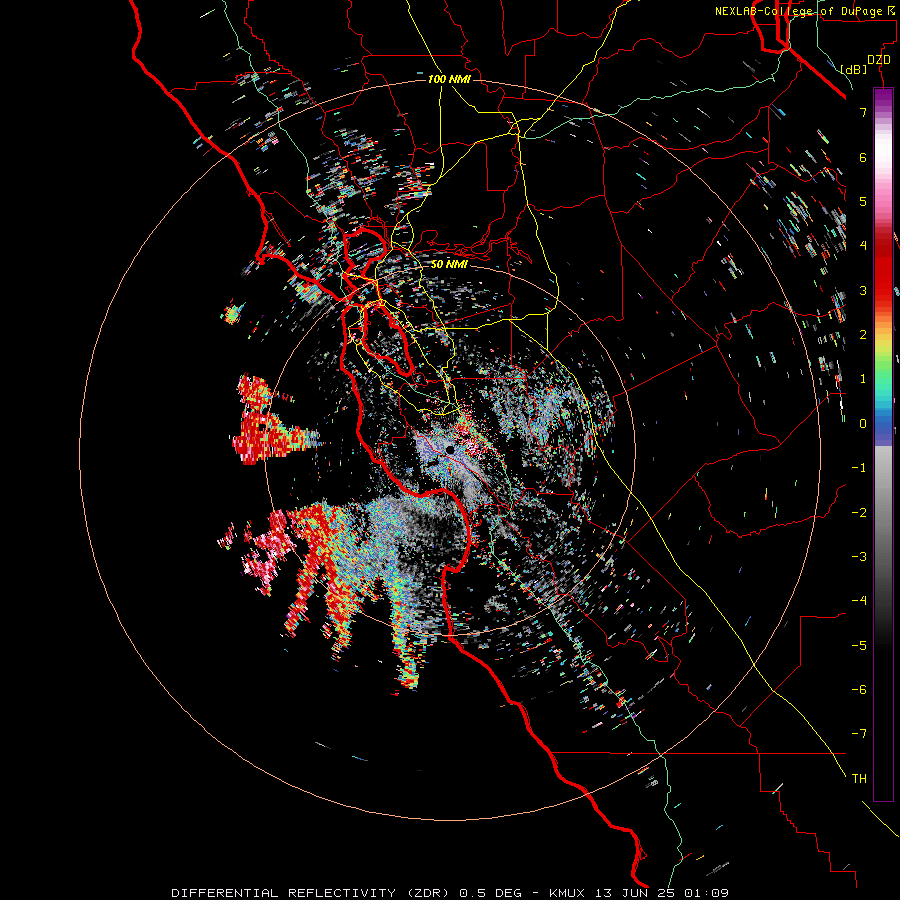The width and height of the screenshot is (900, 900).
Task: Click the "[dB]" units label
Action: click(x=854, y=70)
